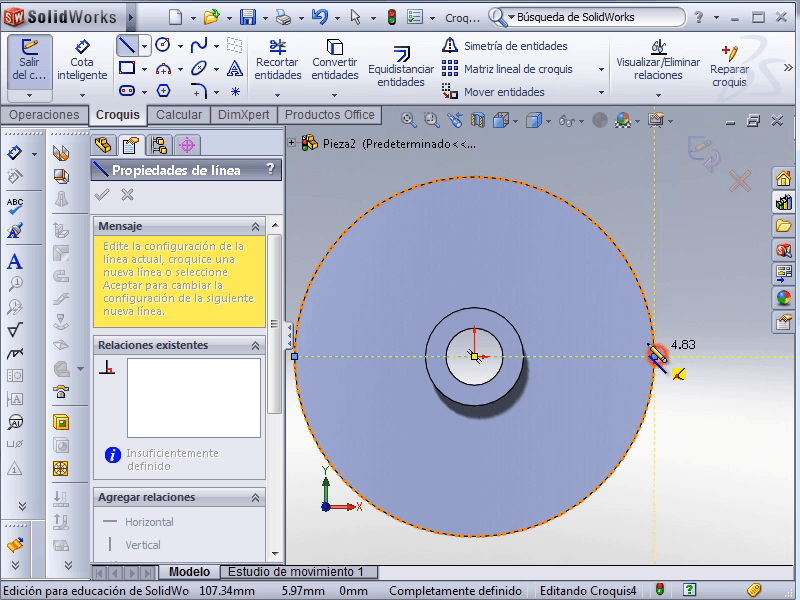The width and height of the screenshot is (800, 600).
Task: Collapse the Mensaje section
Action: pyautogui.click(x=255, y=227)
